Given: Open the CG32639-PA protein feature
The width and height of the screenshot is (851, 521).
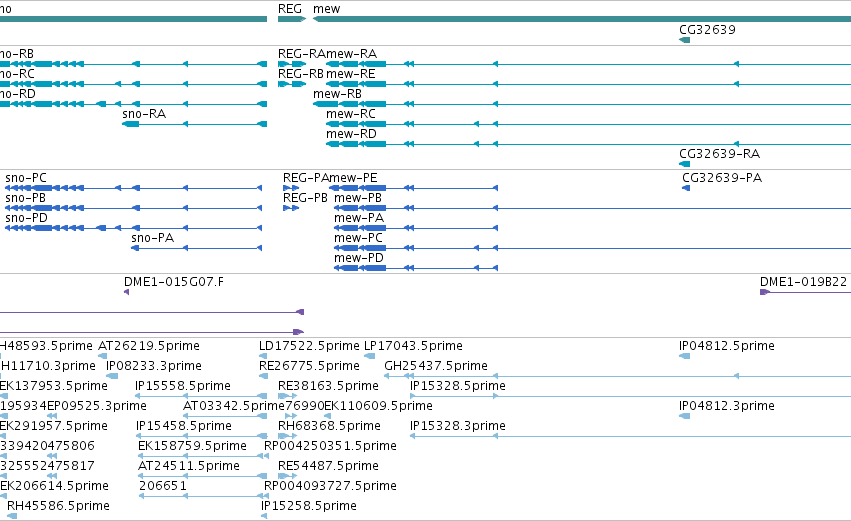Looking at the screenshot, I should (x=722, y=178).
